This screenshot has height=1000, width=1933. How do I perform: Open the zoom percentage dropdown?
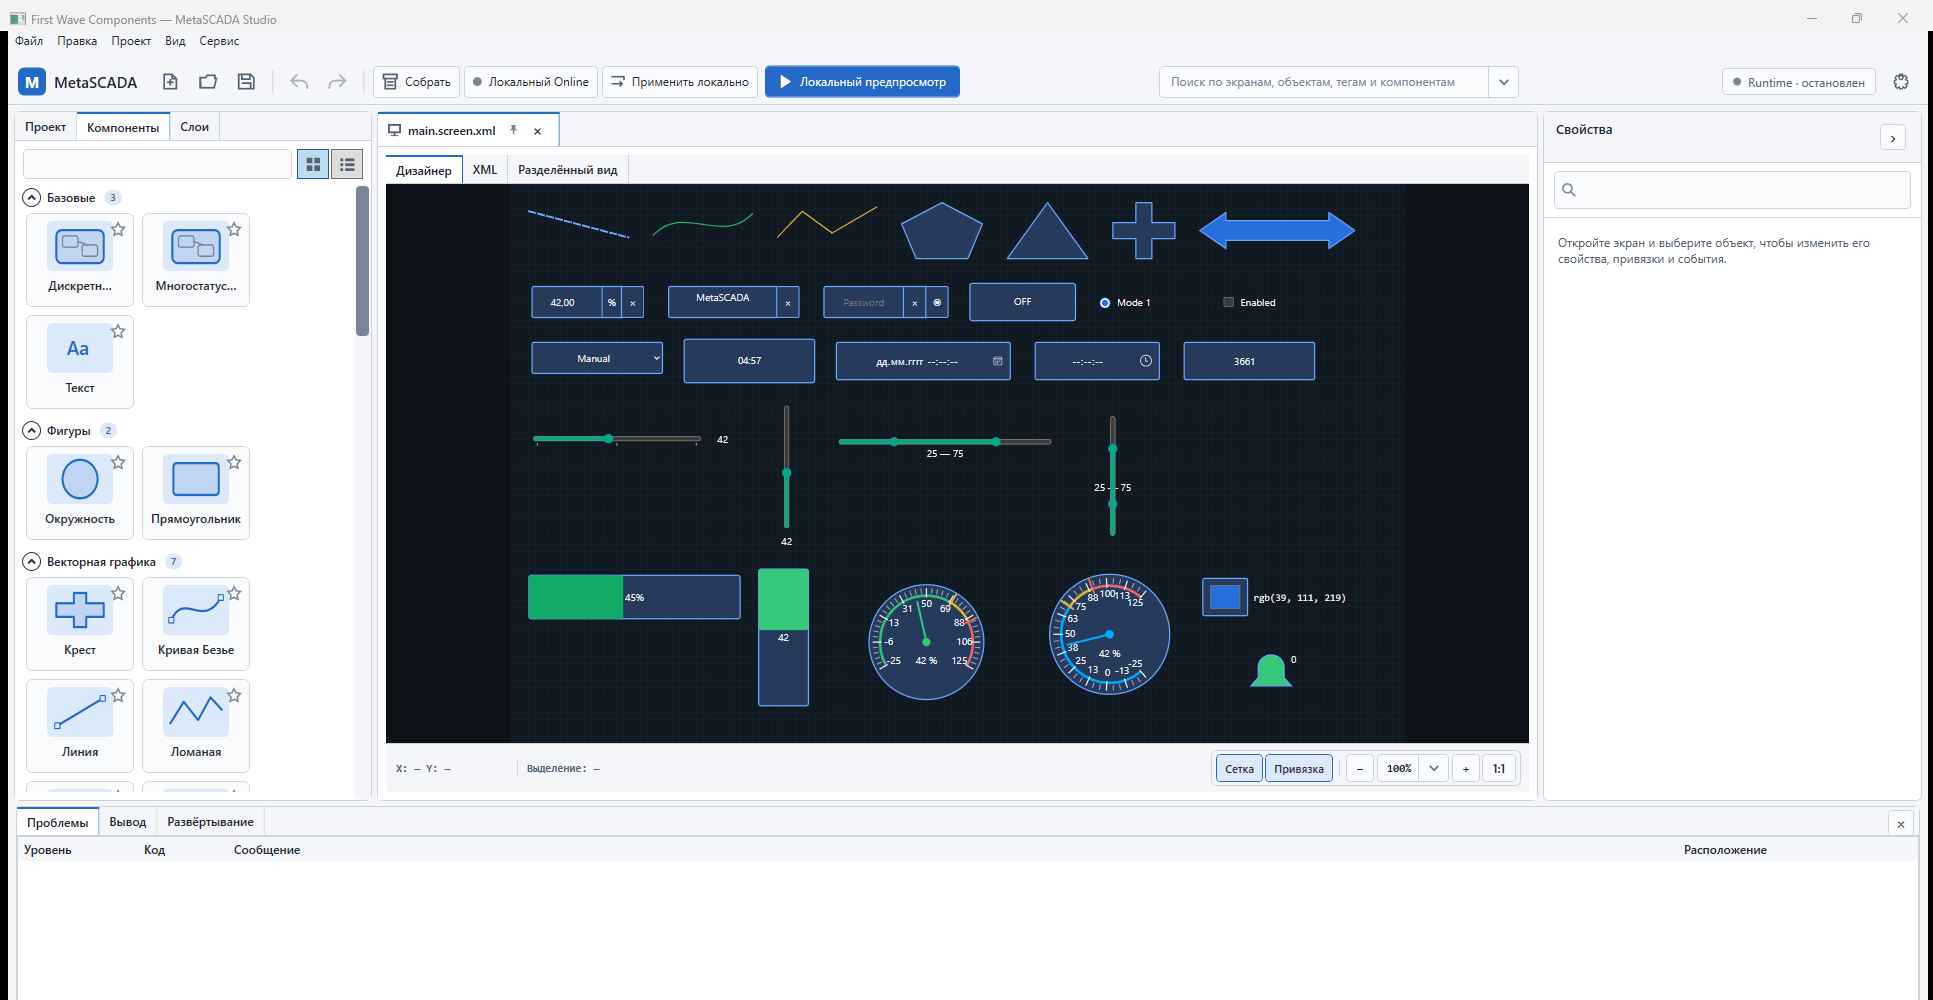pyautogui.click(x=1434, y=768)
